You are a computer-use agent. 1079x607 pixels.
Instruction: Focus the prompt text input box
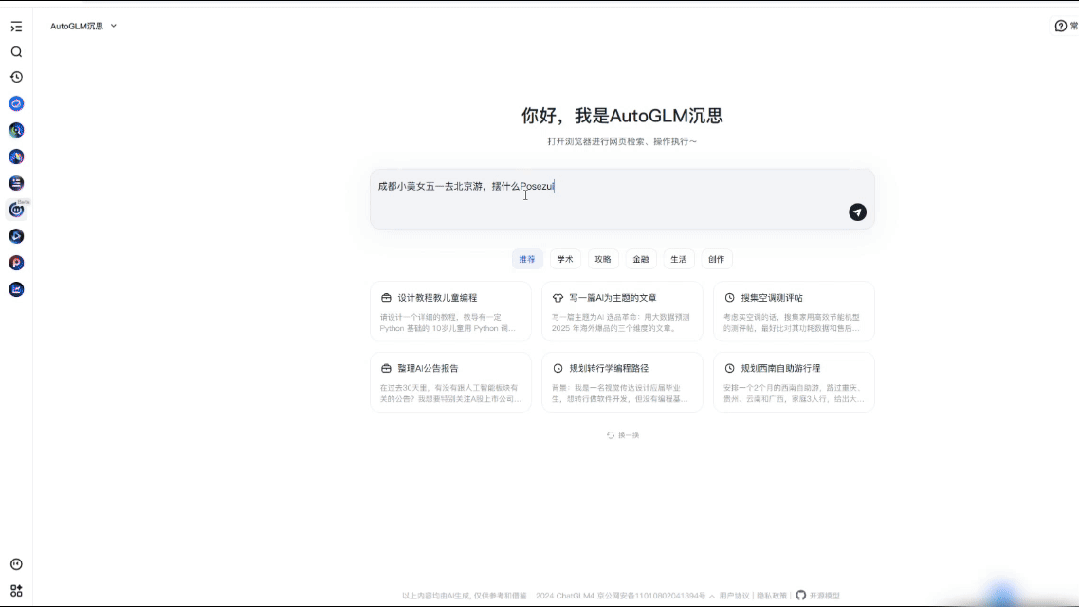click(x=622, y=200)
